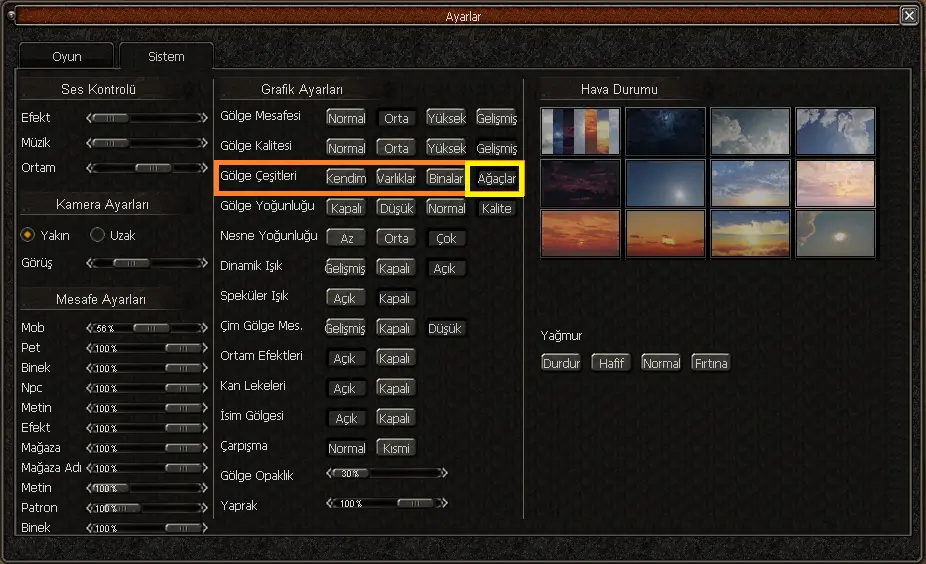Set rain to Fırtına
The height and width of the screenshot is (564, 926).
tap(711, 363)
